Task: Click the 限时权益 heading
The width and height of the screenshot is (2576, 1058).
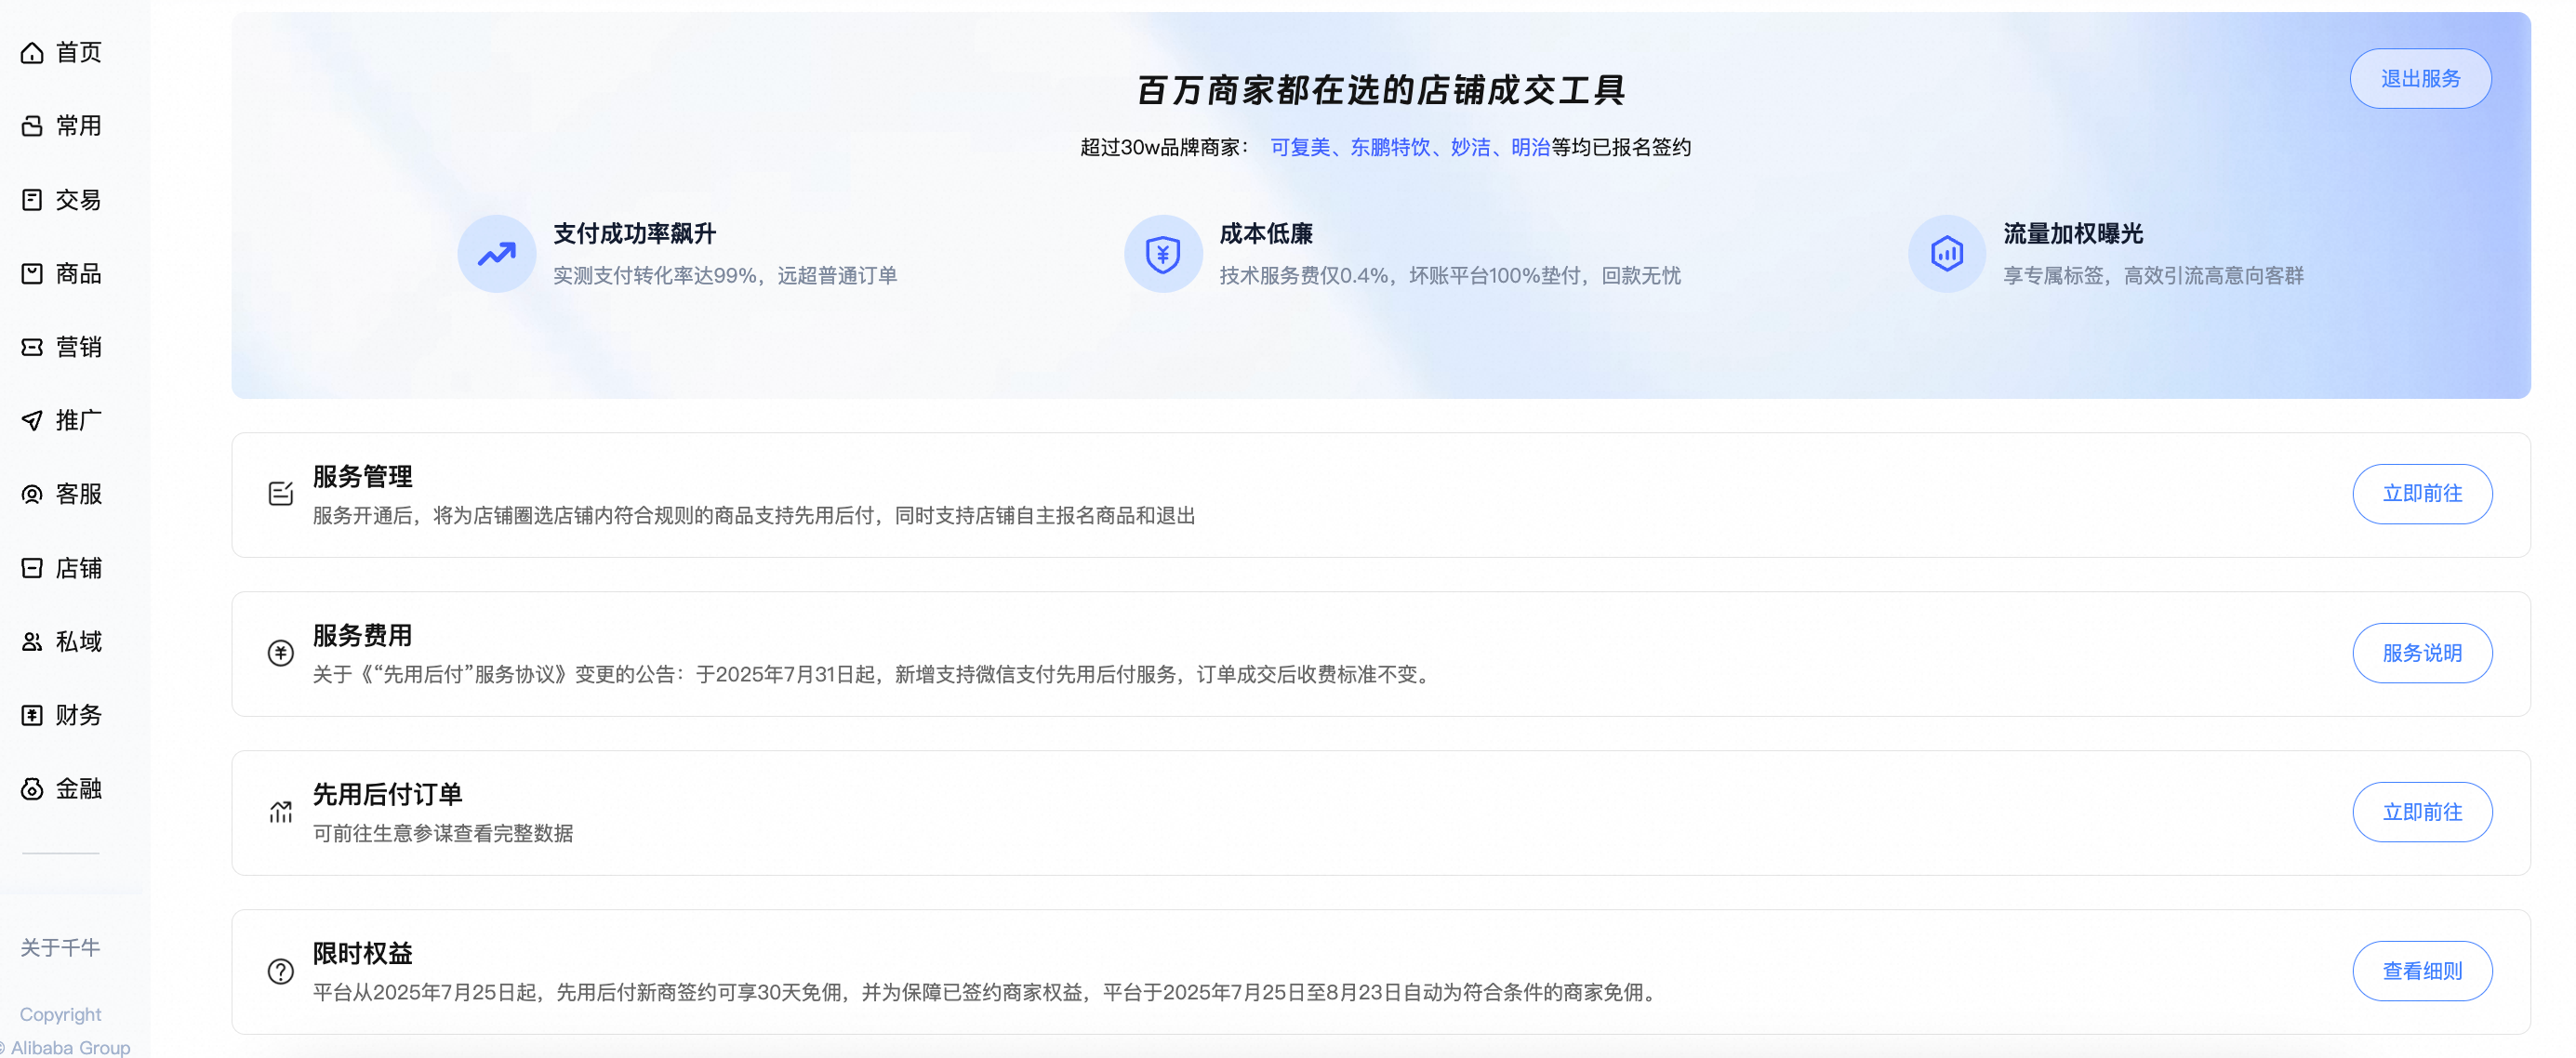Action: click(x=363, y=954)
